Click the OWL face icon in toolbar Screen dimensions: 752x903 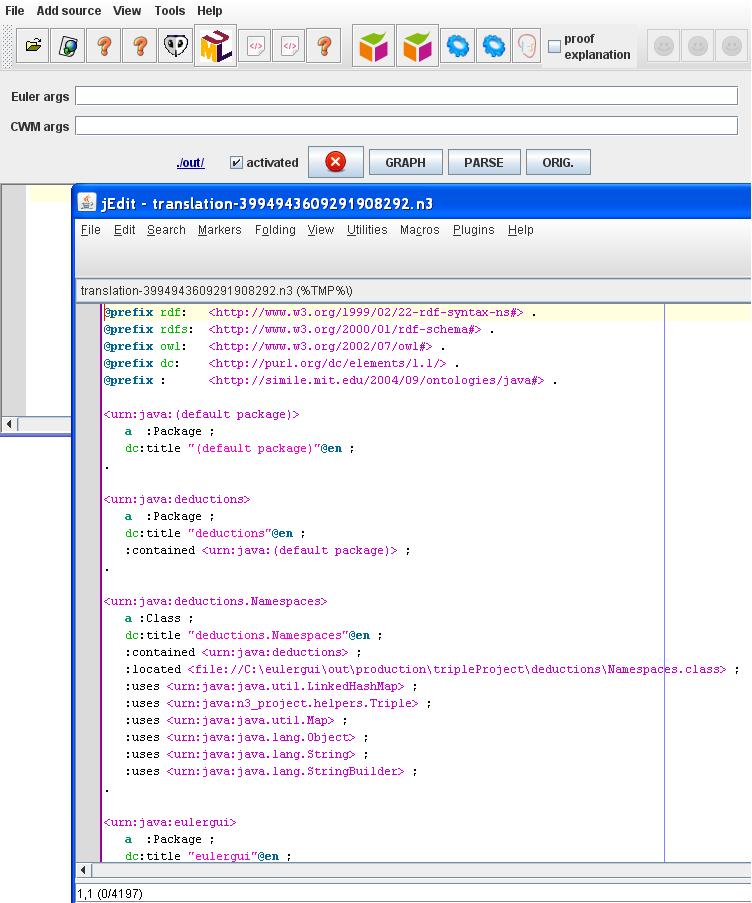(176, 46)
